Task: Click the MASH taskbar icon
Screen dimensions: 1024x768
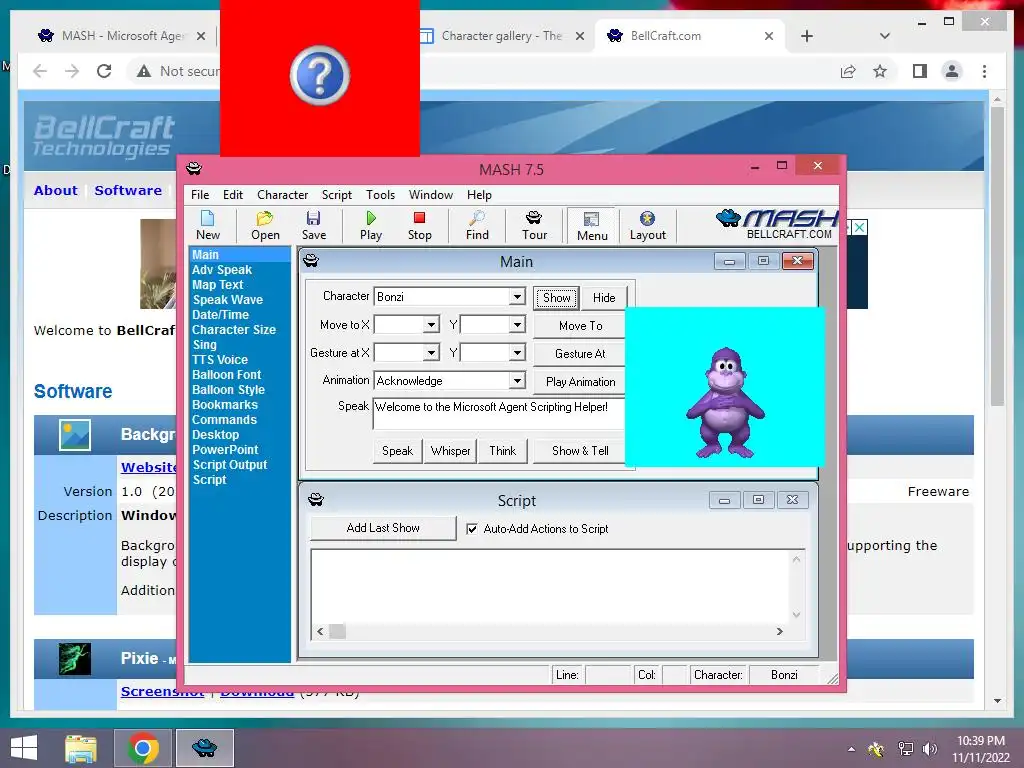Action: coord(204,748)
